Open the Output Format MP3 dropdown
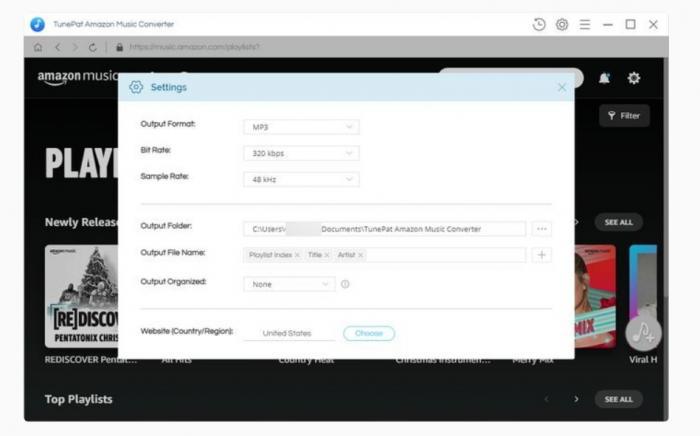This screenshot has width=700, height=436. point(301,127)
